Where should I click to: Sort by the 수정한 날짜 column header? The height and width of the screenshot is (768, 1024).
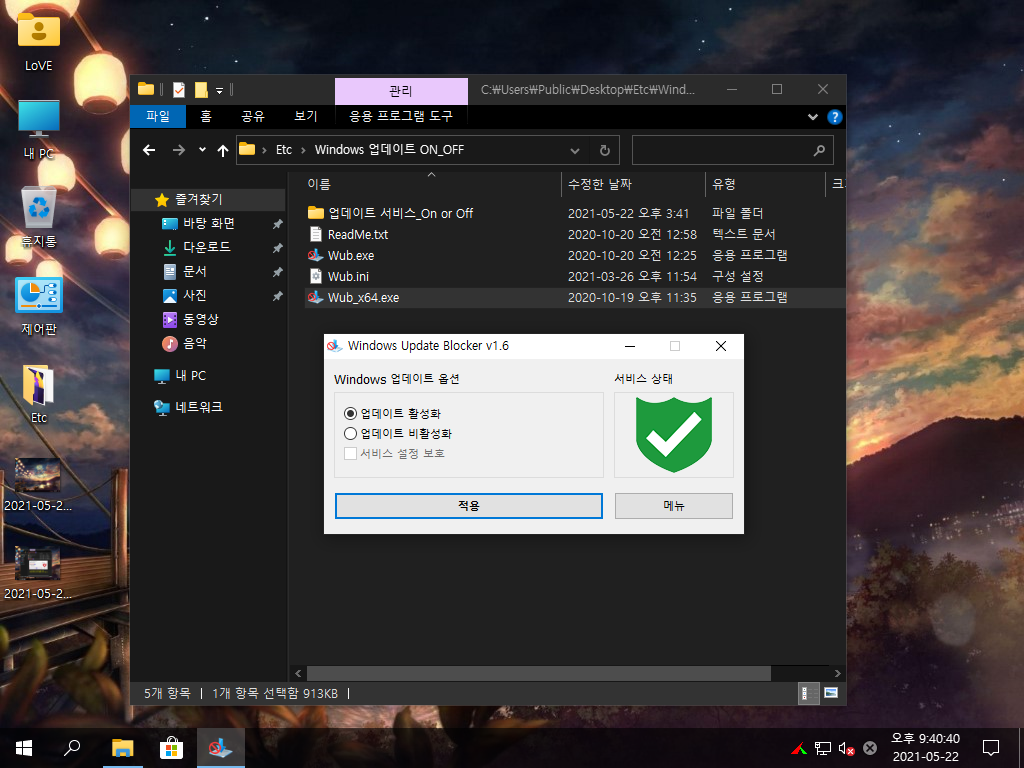click(x=633, y=184)
